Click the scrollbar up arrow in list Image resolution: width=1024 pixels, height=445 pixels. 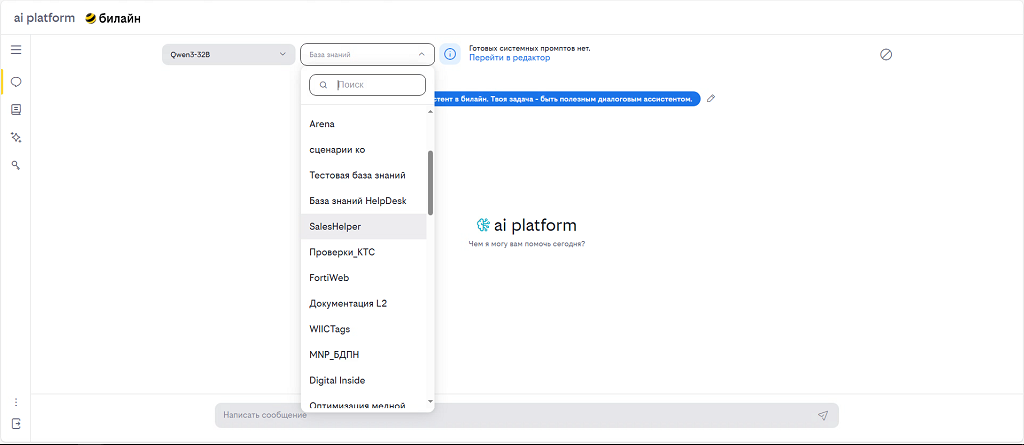click(430, 112)
